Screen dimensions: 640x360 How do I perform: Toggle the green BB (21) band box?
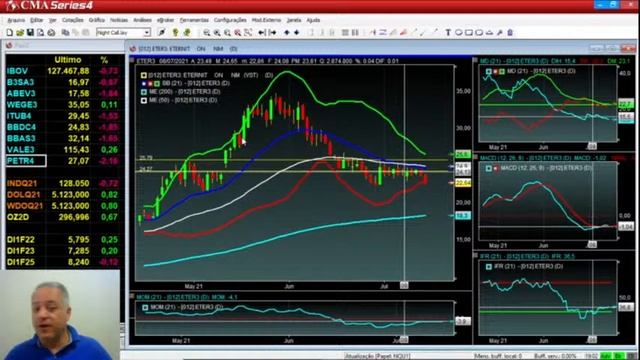(157, 83)
